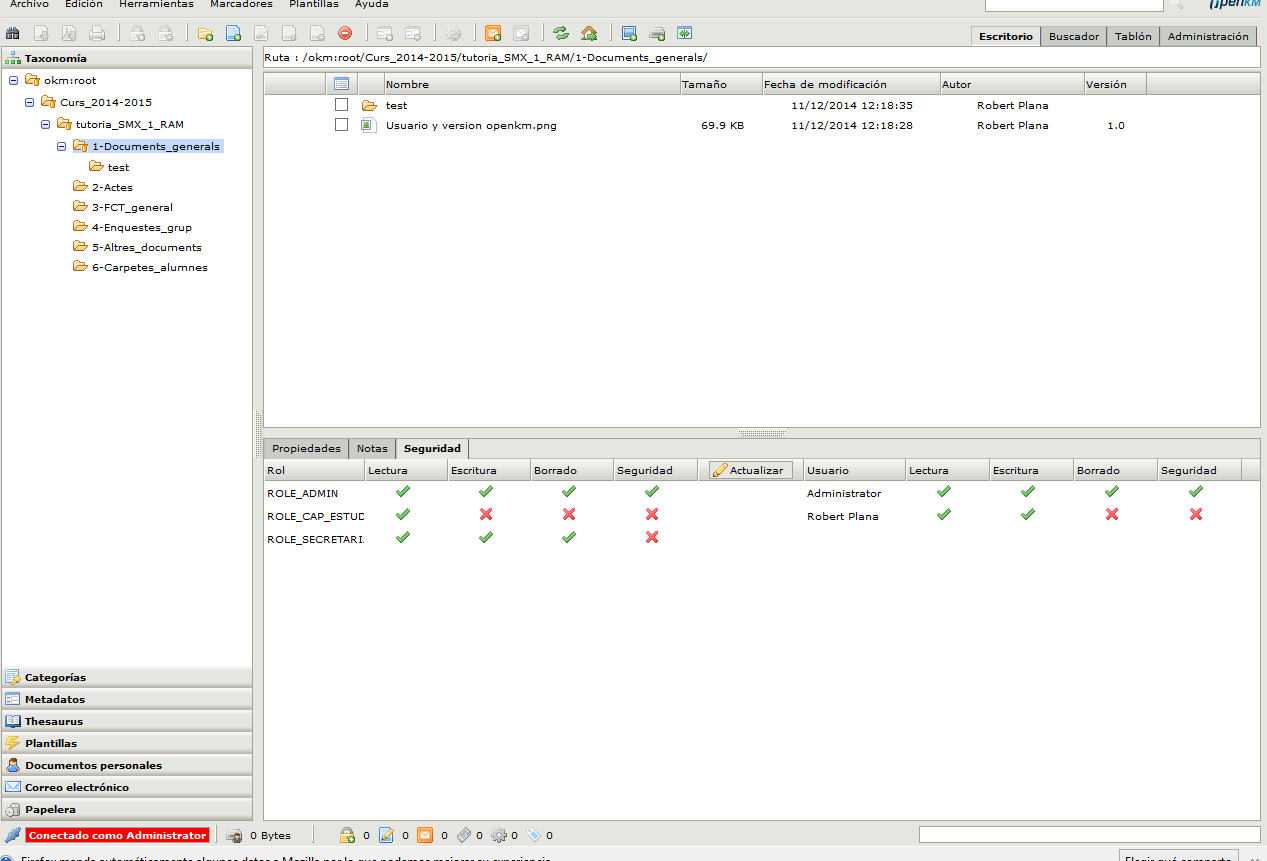
Task: Select the 3-FCT_general folder in tree
Action: pos(132,207)
